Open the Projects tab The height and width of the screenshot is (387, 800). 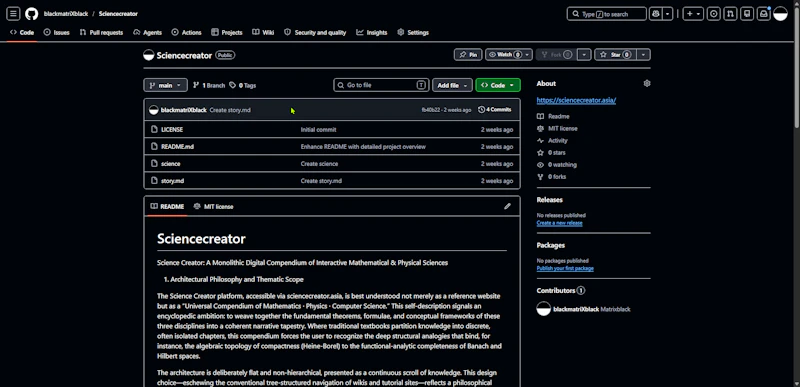(227, 32)
